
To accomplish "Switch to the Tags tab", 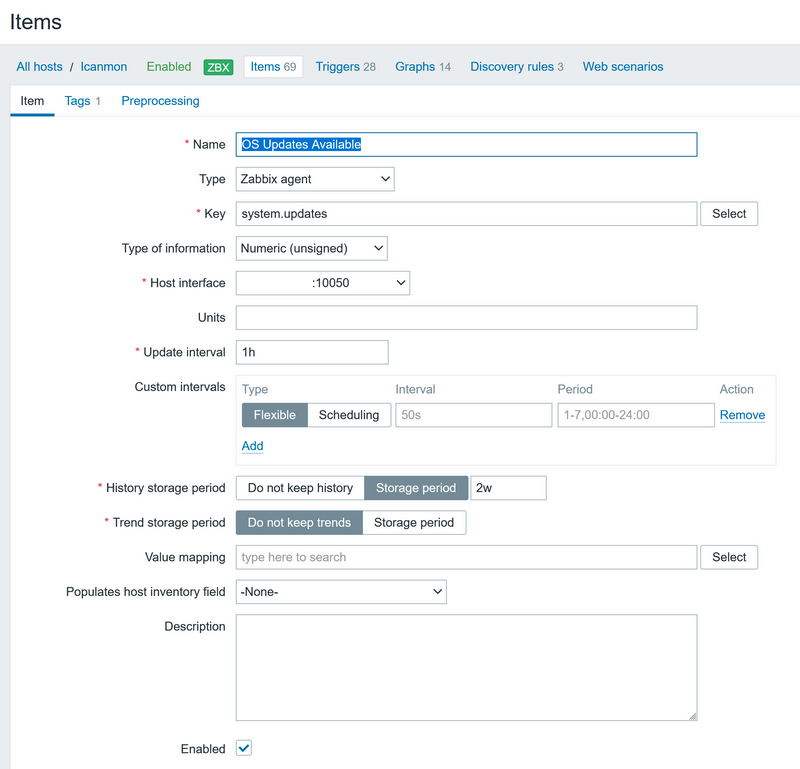I will tap(82, 101).
